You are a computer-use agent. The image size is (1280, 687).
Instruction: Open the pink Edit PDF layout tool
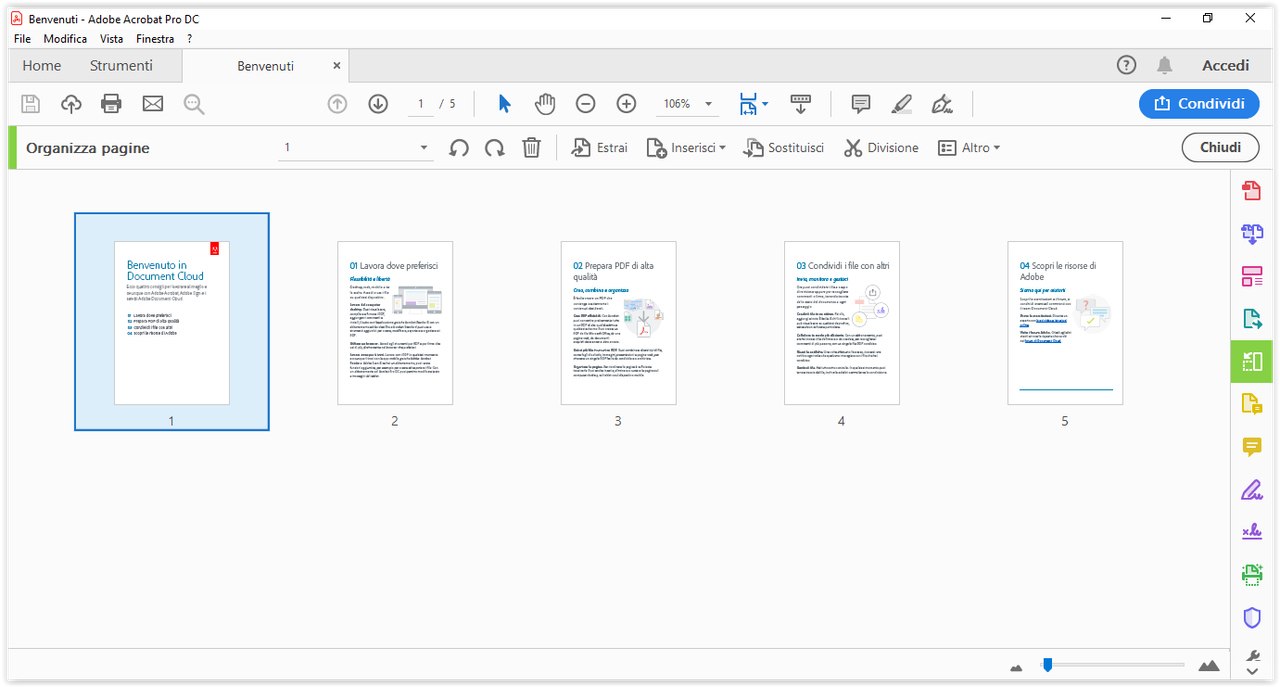pos(1252,276)
